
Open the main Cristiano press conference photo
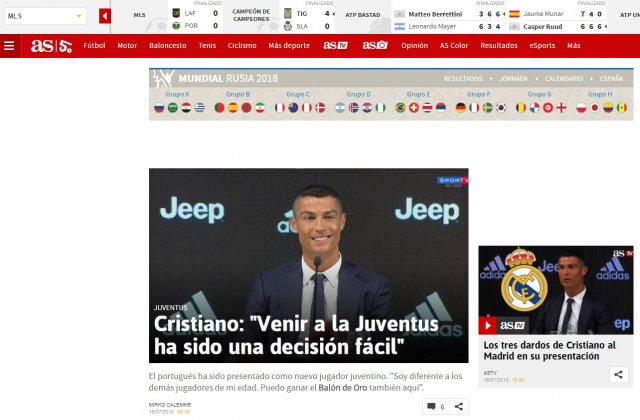tap(309, 265)
